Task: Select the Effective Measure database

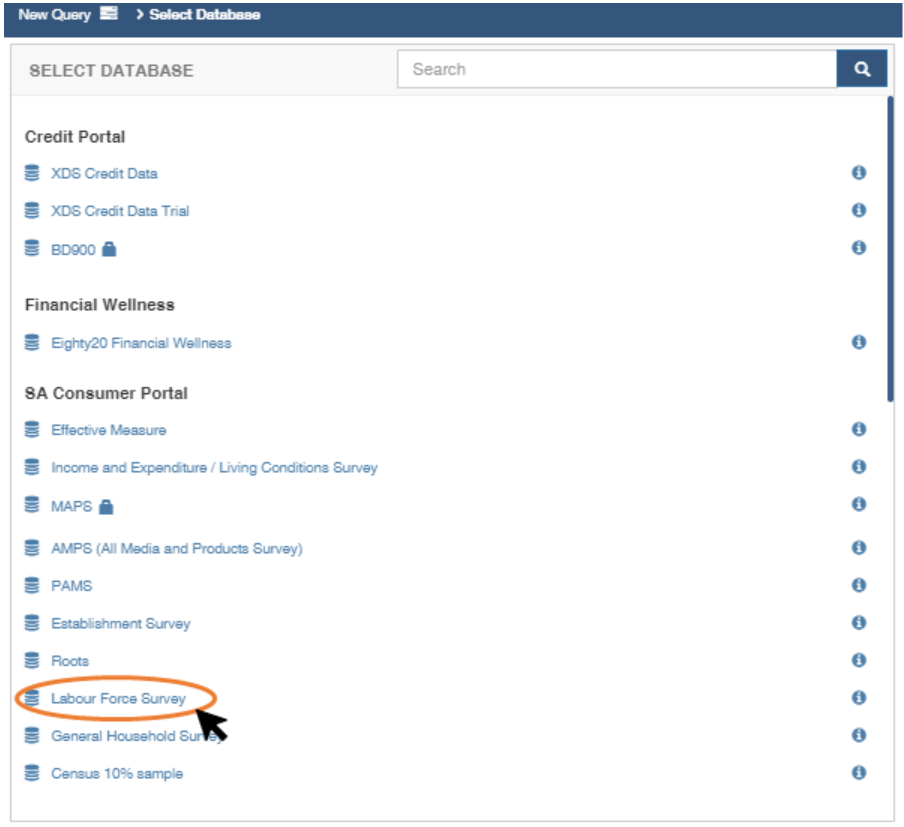Action: (x=108, y=430)
